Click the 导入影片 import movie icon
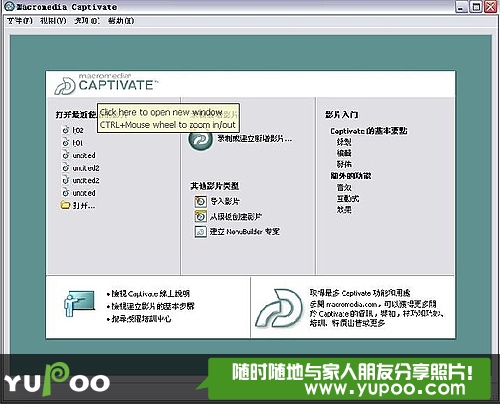The width and height of the screenshot is (500, 404). click(x=201, y=201)
